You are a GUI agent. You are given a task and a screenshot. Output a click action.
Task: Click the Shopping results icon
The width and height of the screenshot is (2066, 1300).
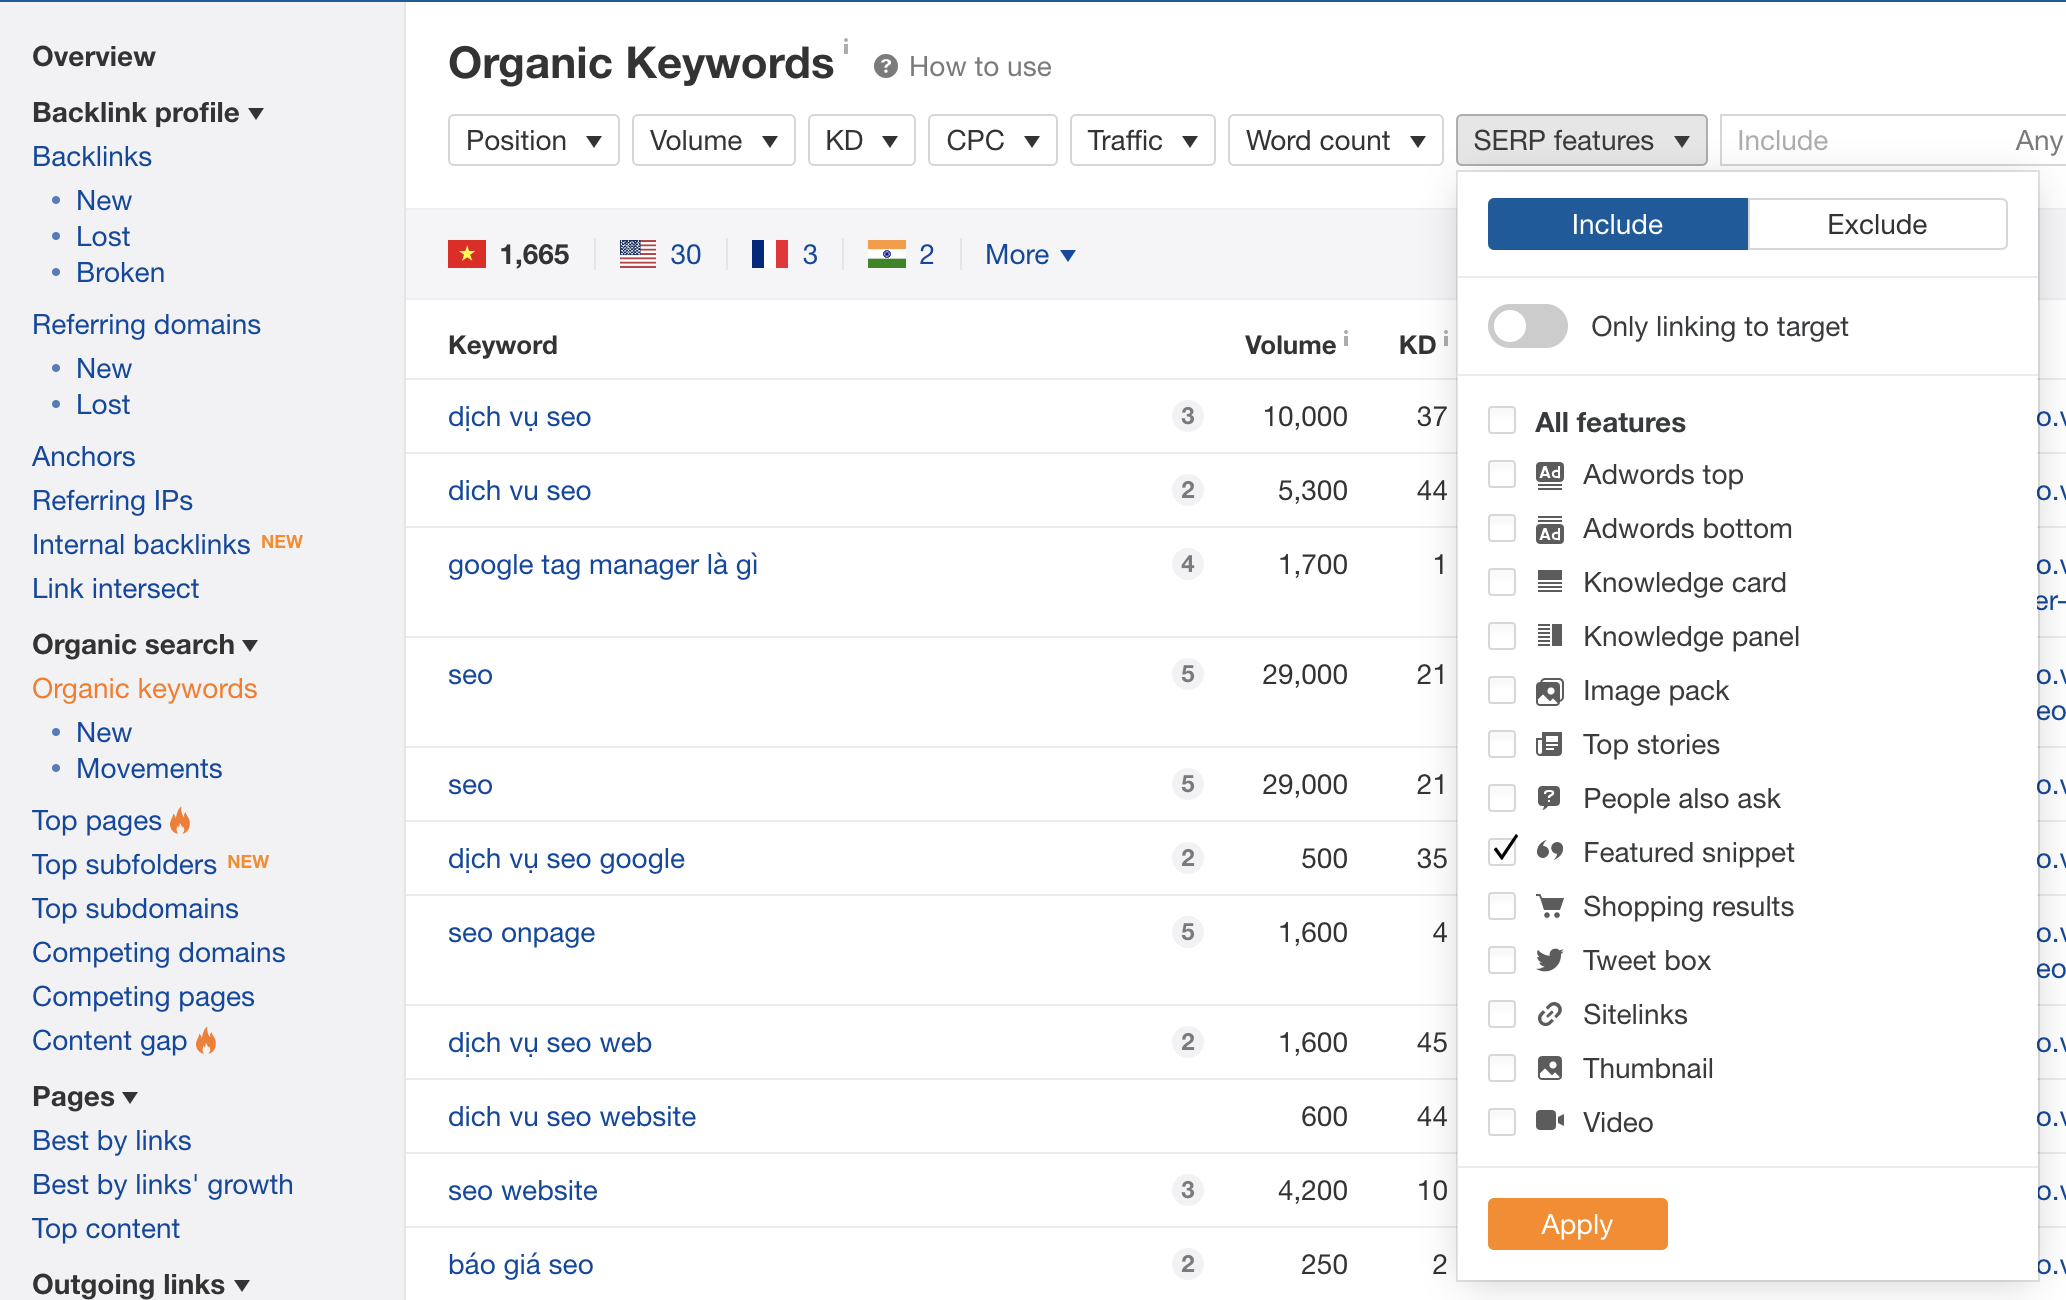[x=1551, y=906]
